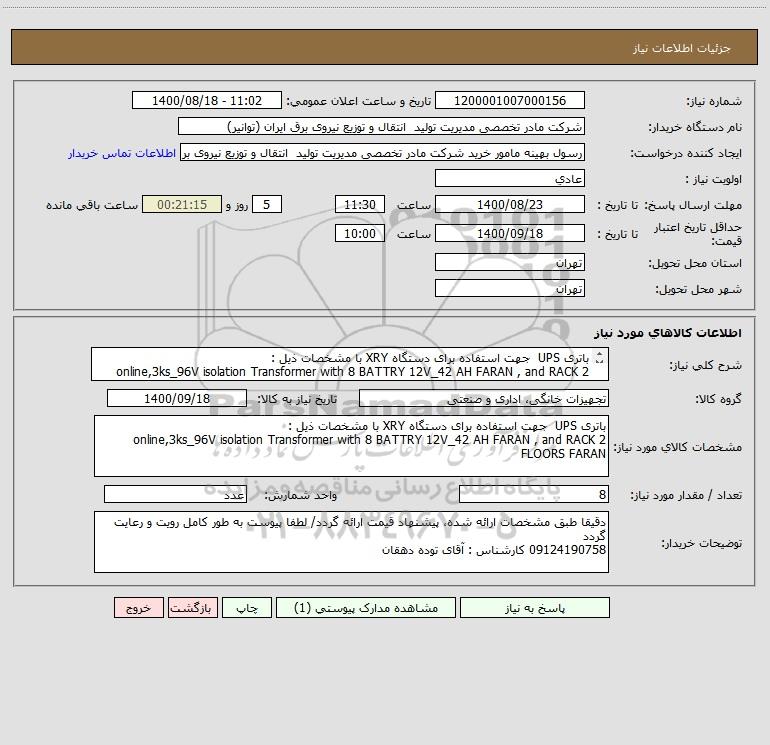Click the توضیحات خریدار label

701,543
